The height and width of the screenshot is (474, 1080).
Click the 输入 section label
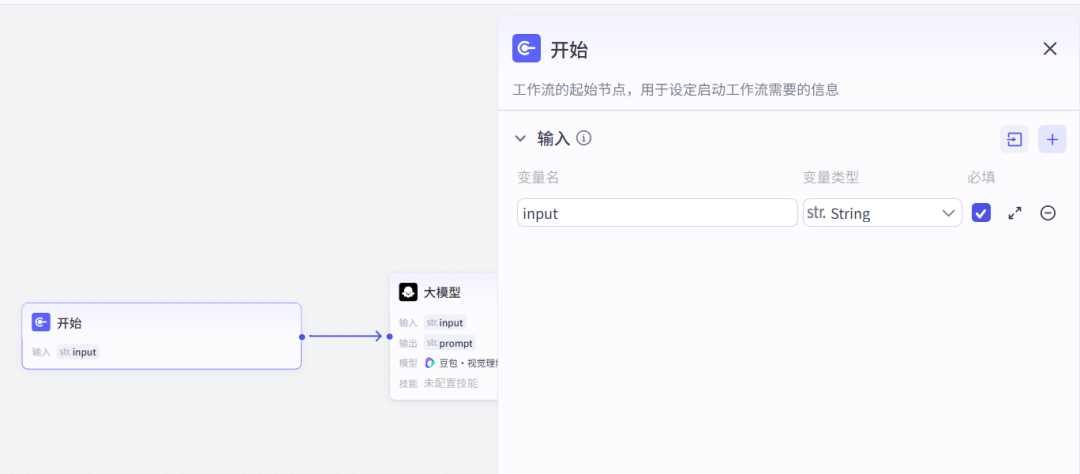[554, 138]
